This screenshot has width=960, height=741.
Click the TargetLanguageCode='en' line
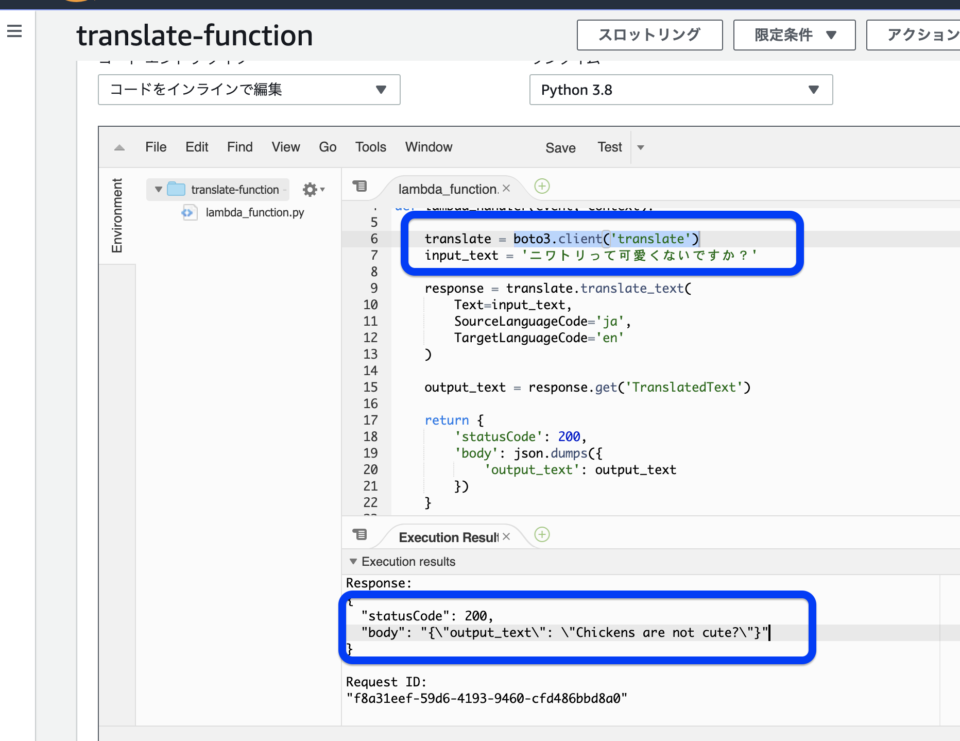tap(539, 338)
